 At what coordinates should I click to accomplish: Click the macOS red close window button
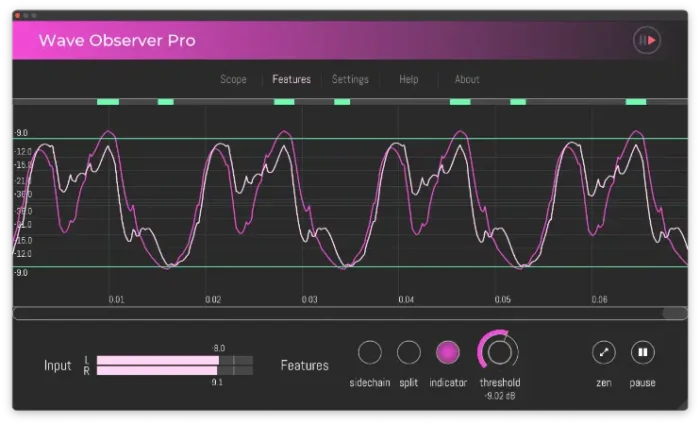[17, 15]
